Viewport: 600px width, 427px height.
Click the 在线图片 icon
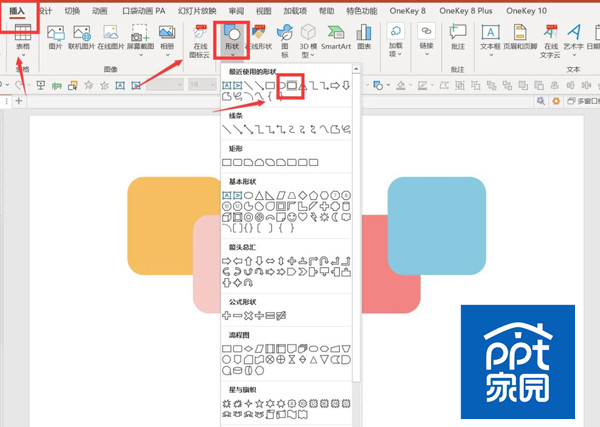[x=111, y=37]
